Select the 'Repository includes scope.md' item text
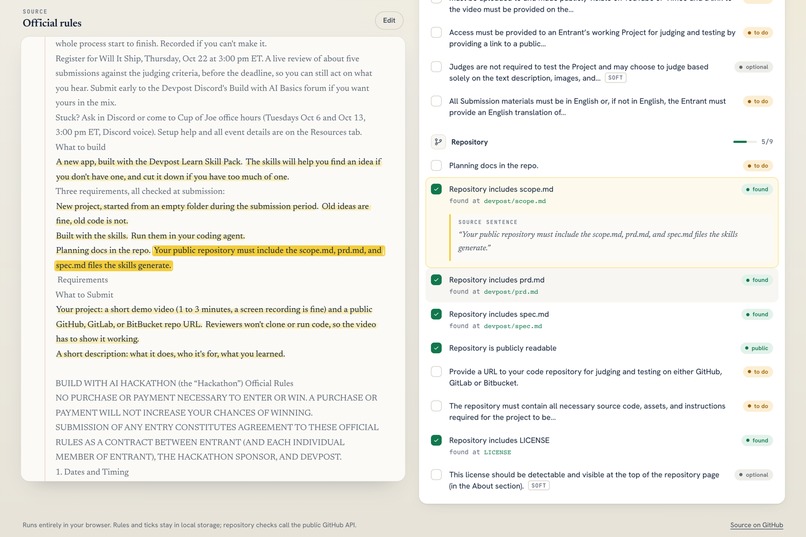This screenshot has height=537, width=806. tap(501, 189)
